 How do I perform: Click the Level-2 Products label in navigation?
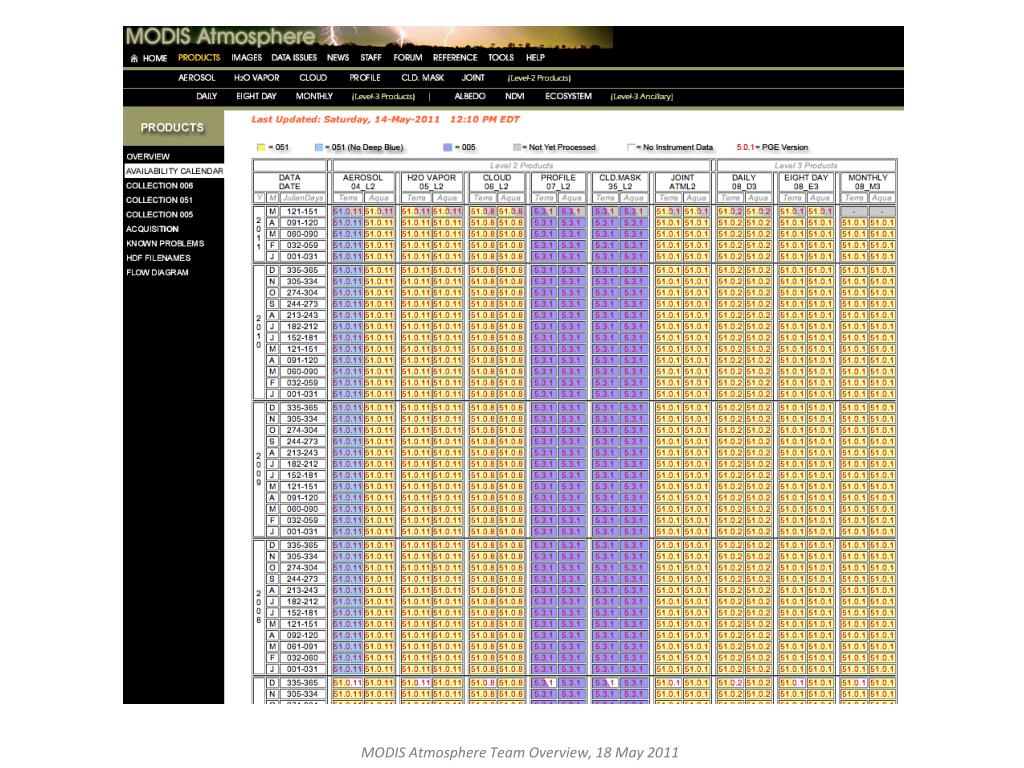(x=539, y=78)
